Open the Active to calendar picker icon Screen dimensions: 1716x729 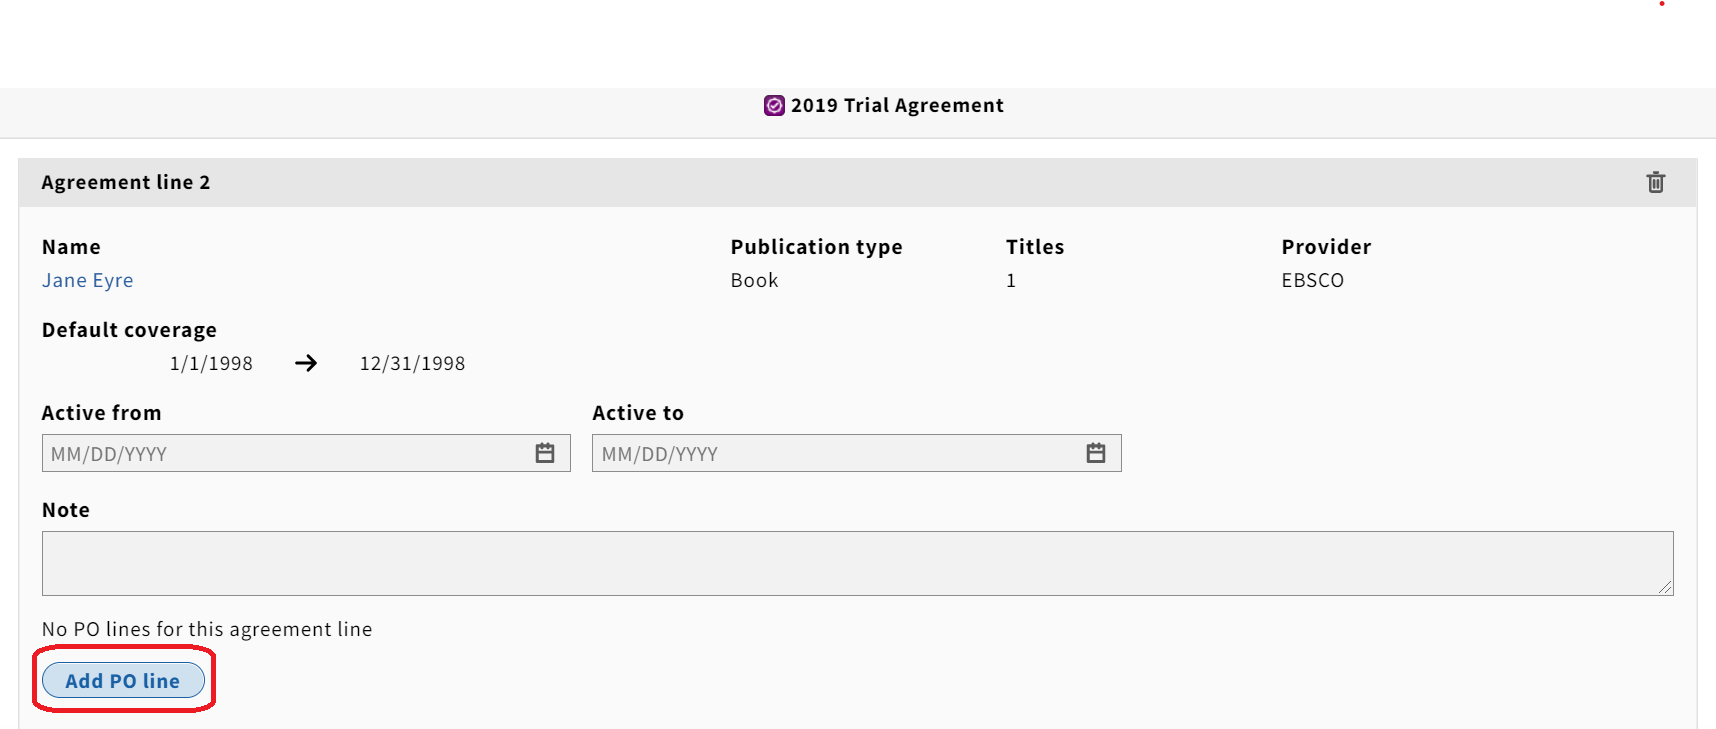1096,453
